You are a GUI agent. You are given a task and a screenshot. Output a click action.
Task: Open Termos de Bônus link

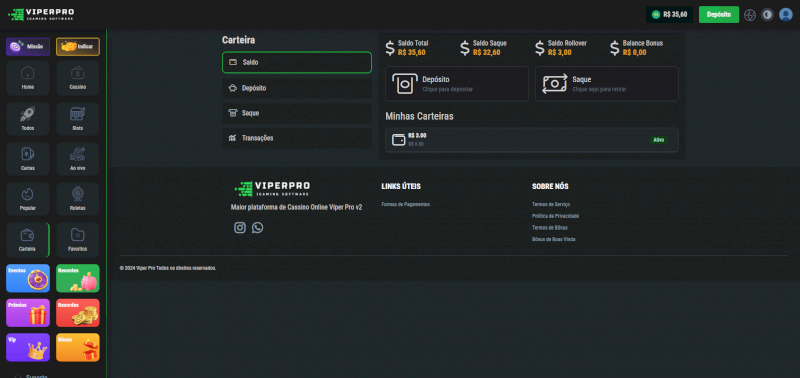pos(550,228)
